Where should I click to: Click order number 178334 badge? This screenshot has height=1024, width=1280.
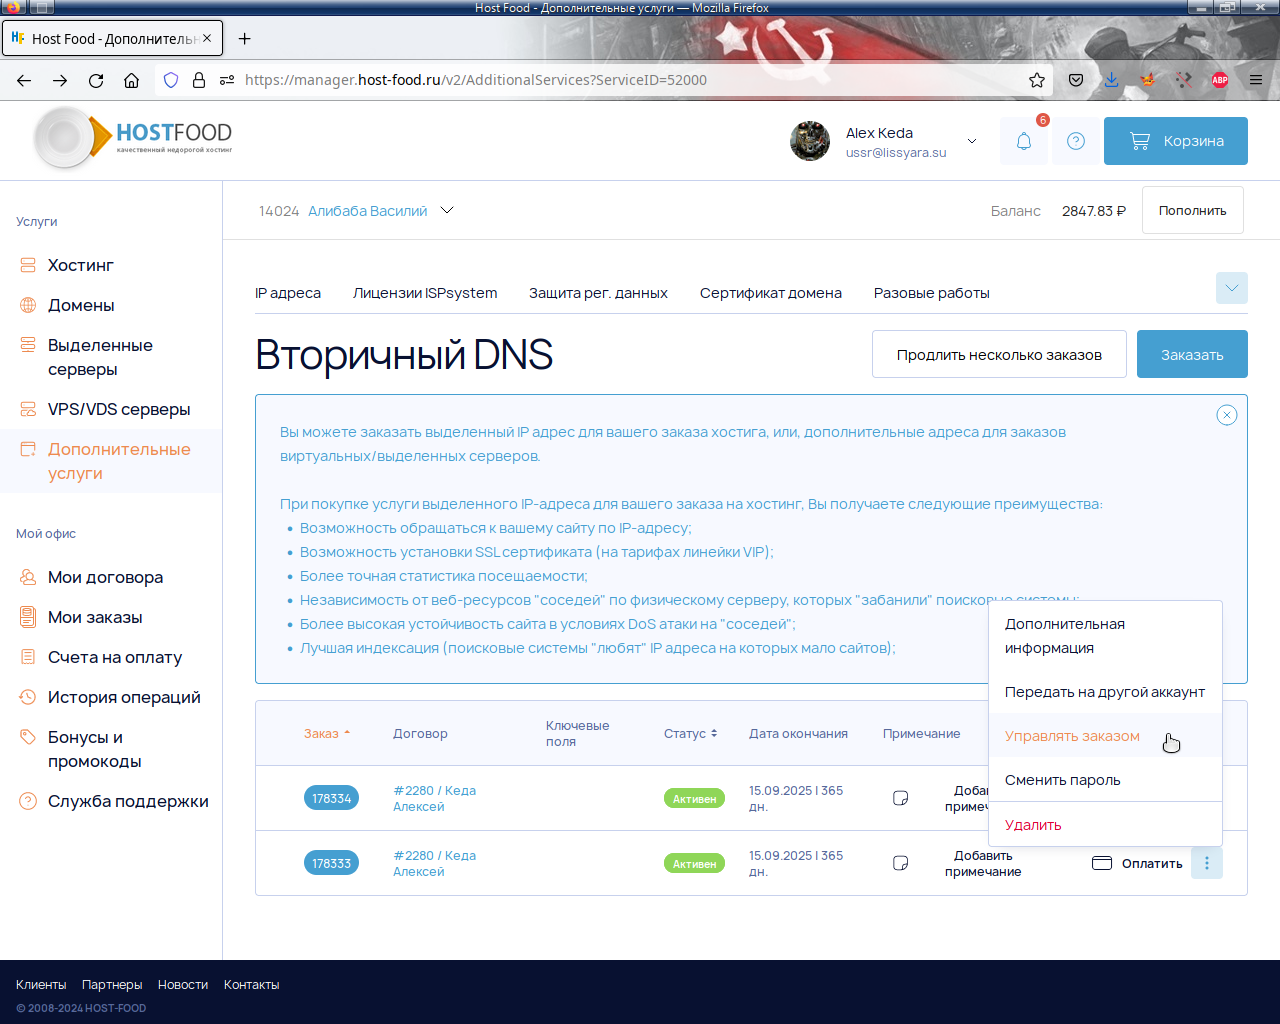click(331, 798)
